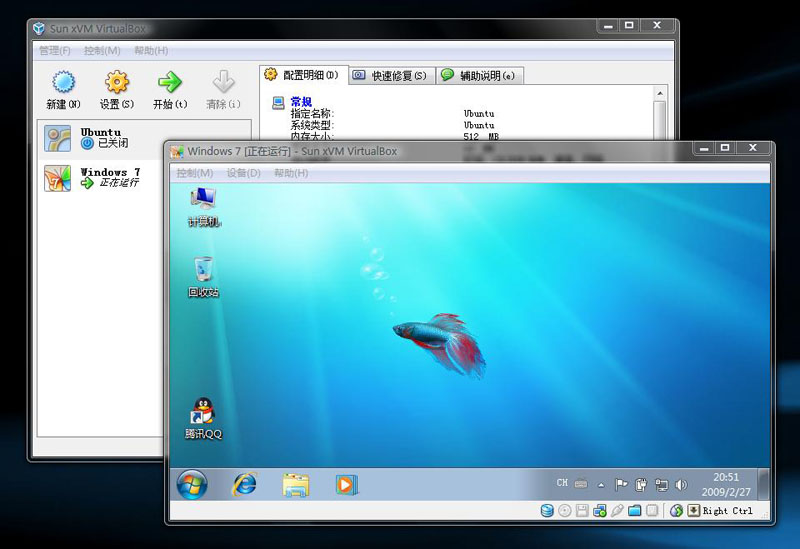The height and width of the screenshot is (549, 800).
Task: Launch Internet Explorer from guest taskbar
Action: (x=245, y=484)
